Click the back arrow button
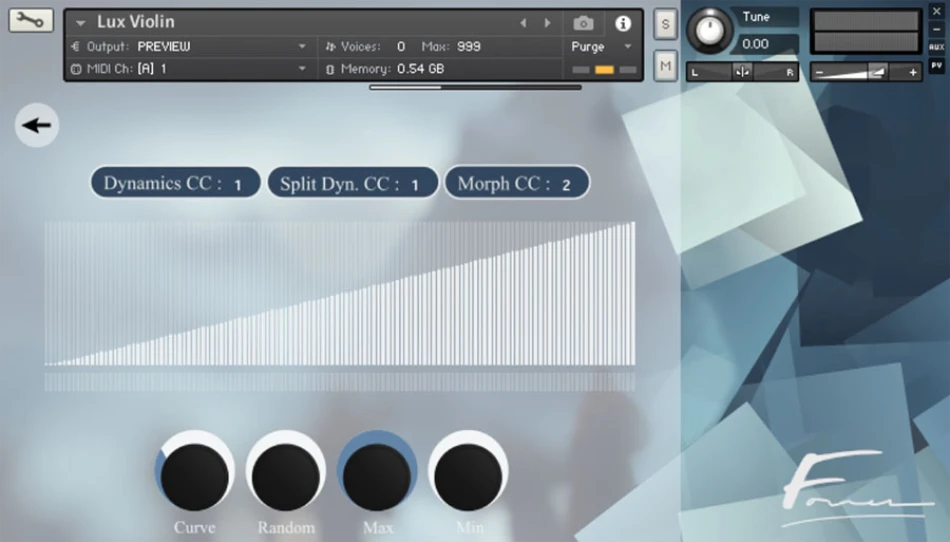950x542 pixels. (x=37, y=125)
